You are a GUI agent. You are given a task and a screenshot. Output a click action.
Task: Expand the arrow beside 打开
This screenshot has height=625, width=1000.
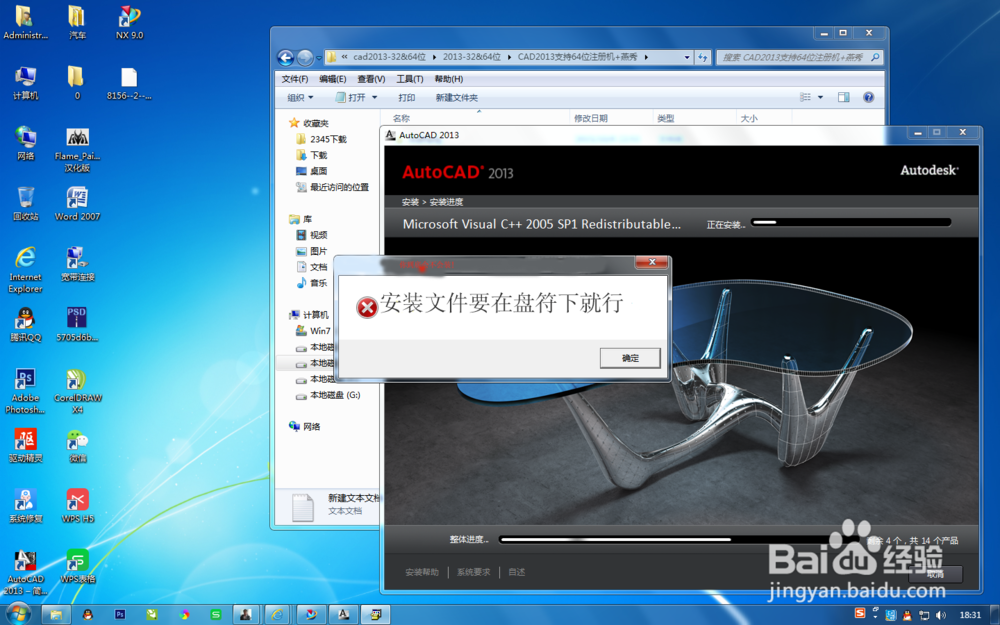click(375, 98)
